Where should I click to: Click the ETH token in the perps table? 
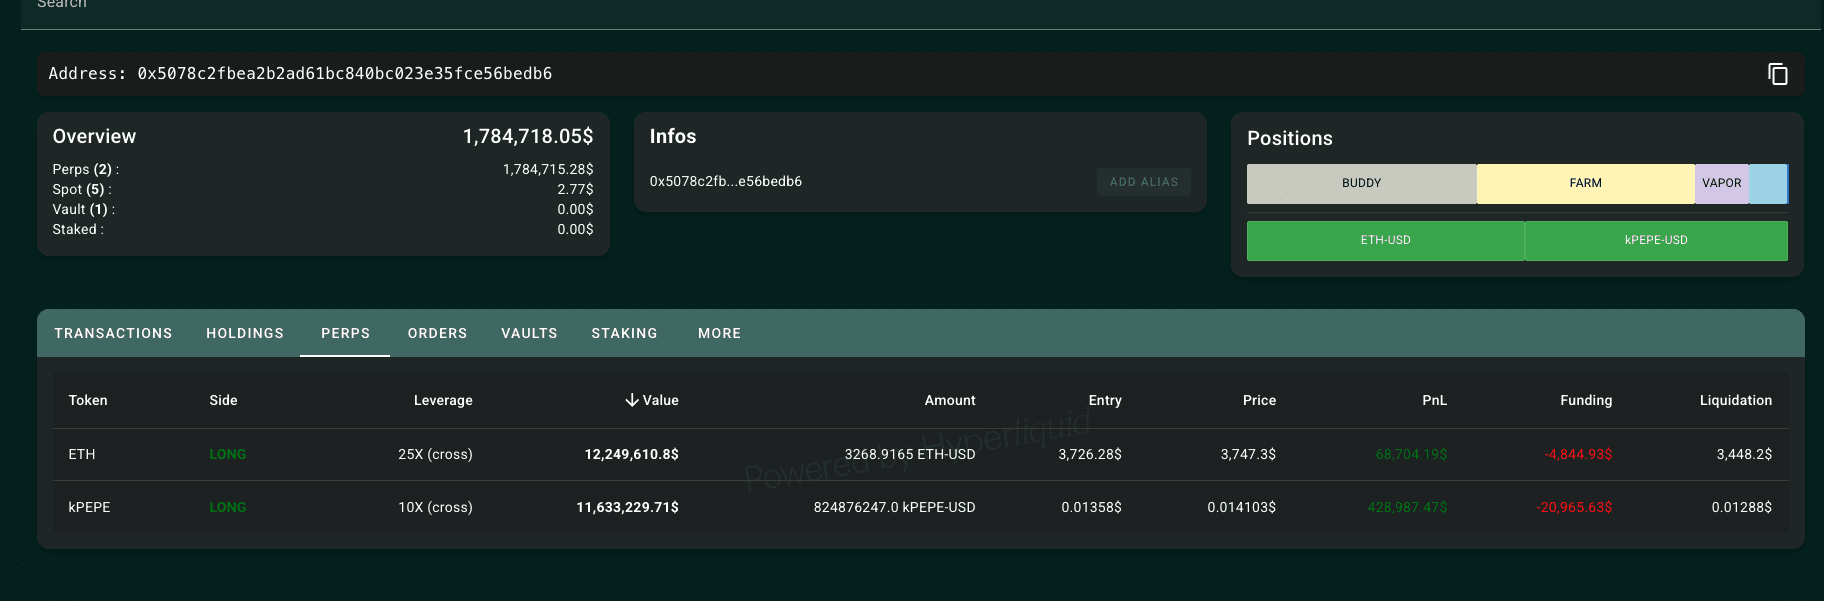click(82, 454)
